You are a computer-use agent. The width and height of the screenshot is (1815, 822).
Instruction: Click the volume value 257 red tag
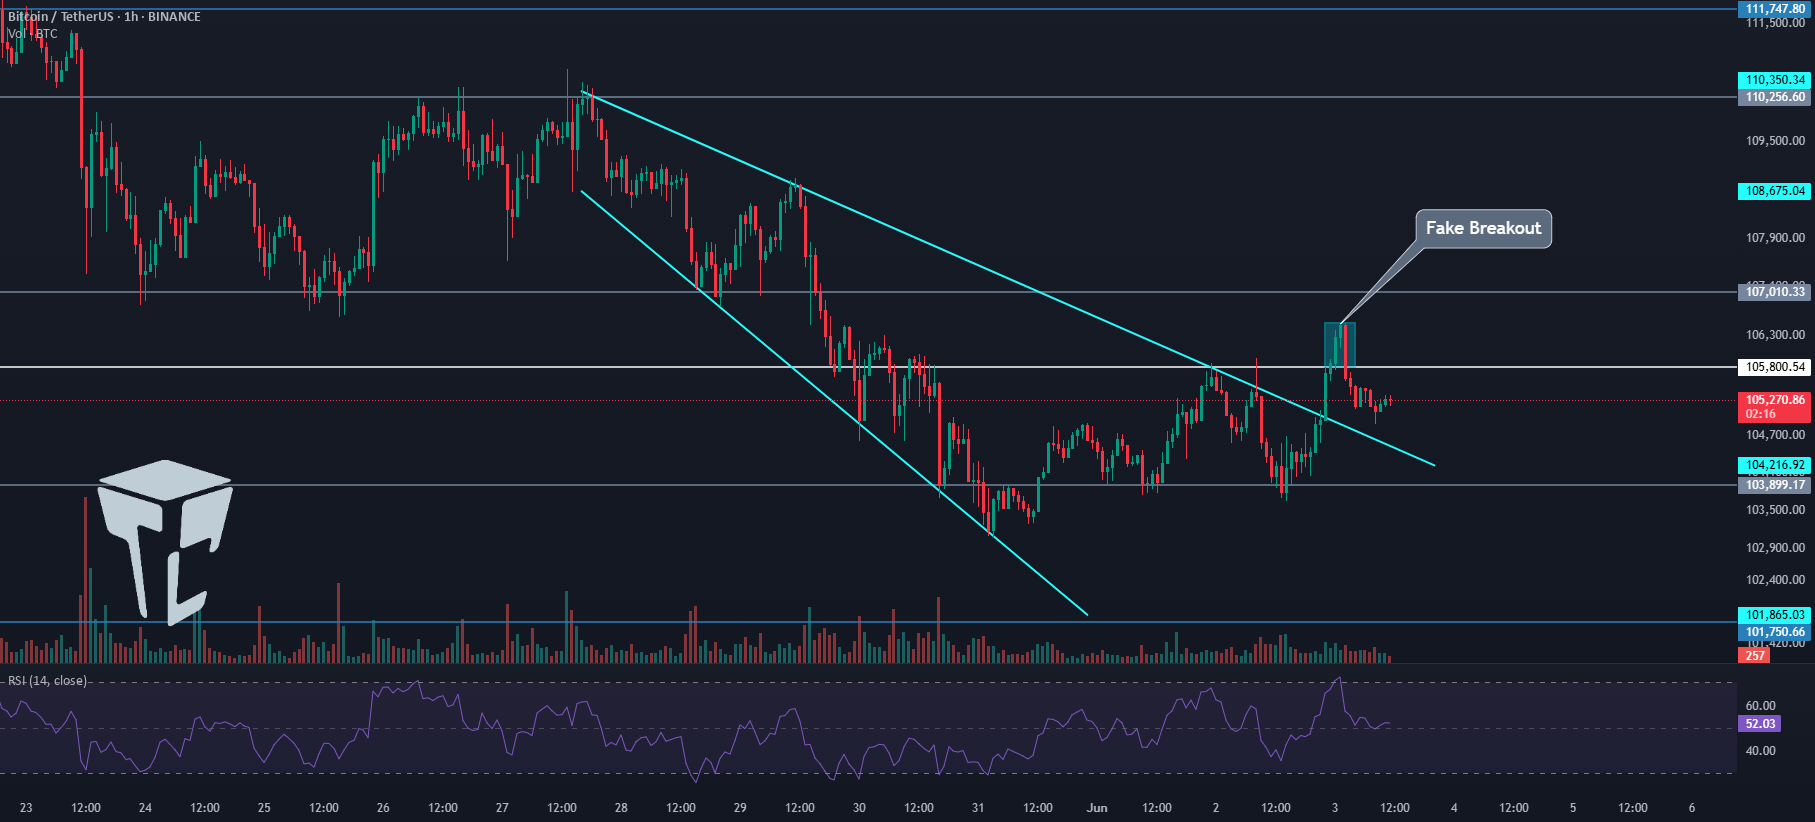pos(1755,656)
